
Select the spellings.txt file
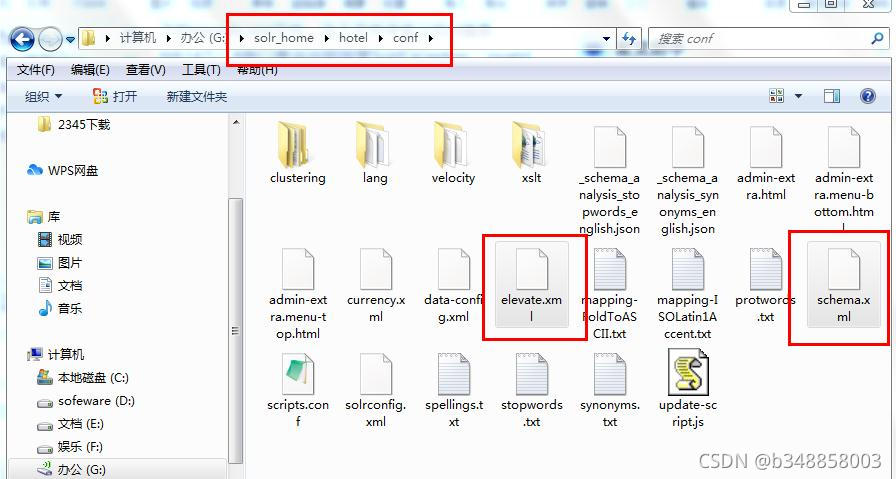pyautogui.click(x=454, y=390)
